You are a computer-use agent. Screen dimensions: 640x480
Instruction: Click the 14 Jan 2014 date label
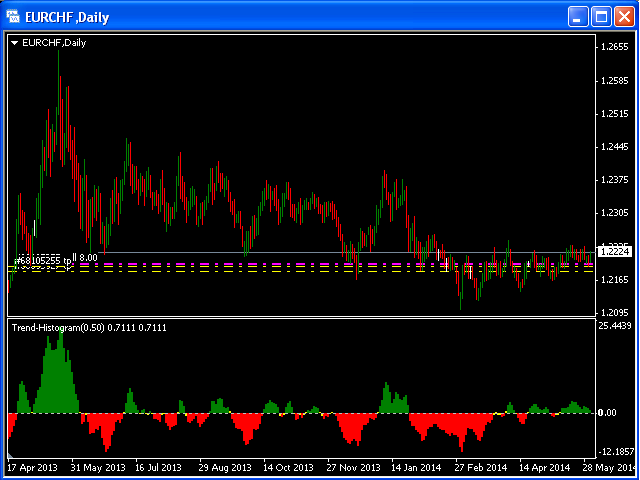[416, 467]
